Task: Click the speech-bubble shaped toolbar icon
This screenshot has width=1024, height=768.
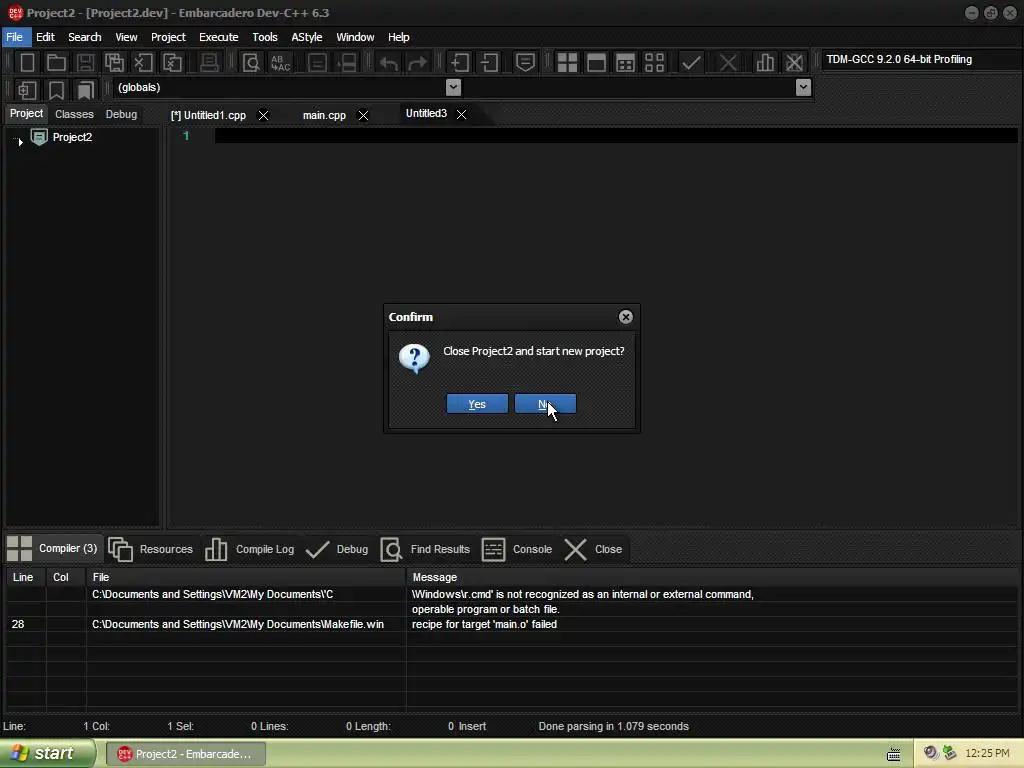Action: [525, 63]
